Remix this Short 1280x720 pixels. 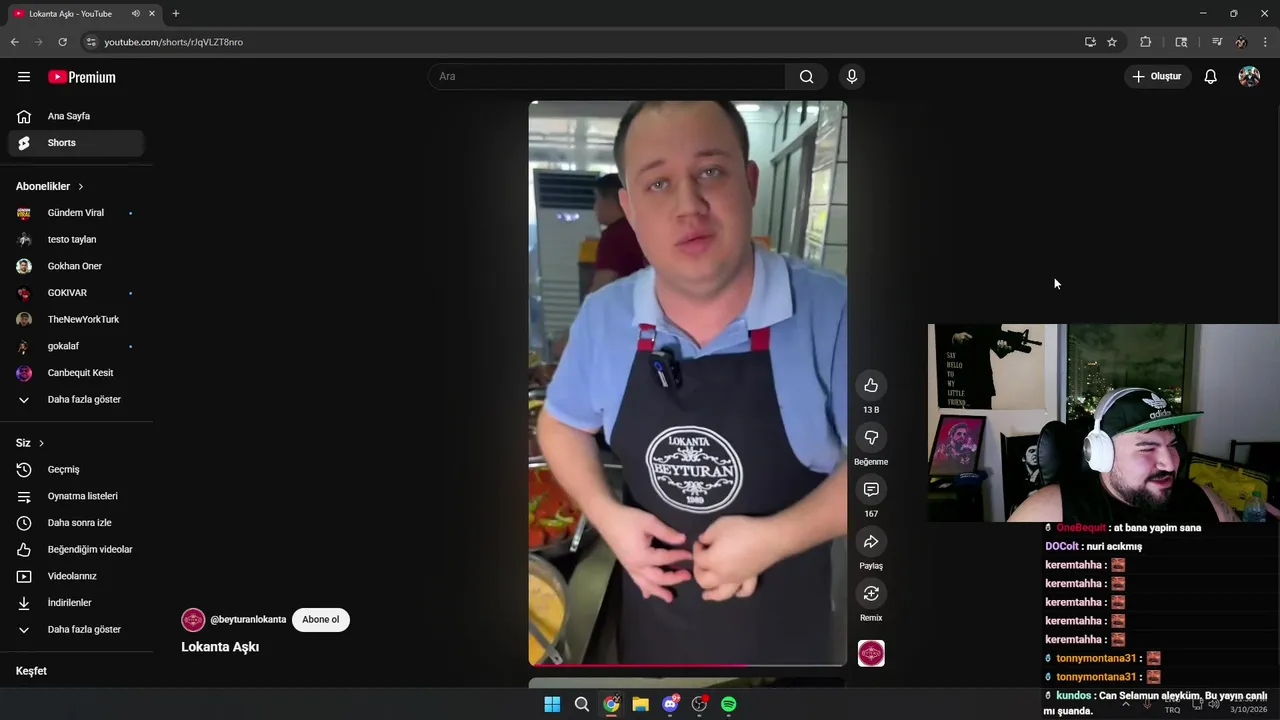click(x=871, y=594)
